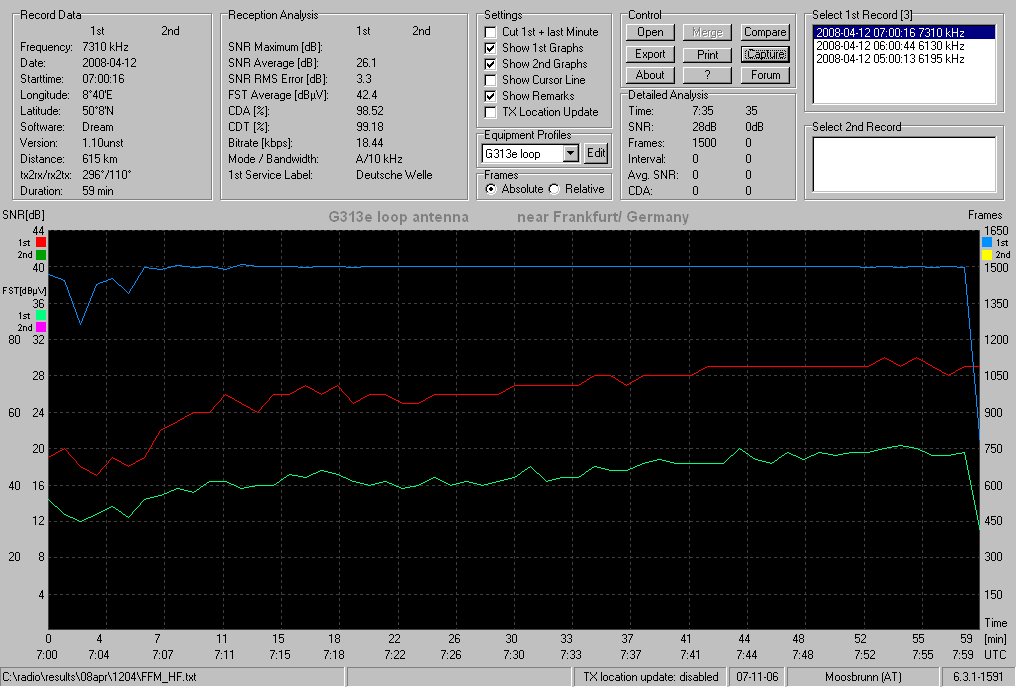This screenshot has height=687, width=1016.
Task: Click the question mark help button
Action: coord(708,75)
